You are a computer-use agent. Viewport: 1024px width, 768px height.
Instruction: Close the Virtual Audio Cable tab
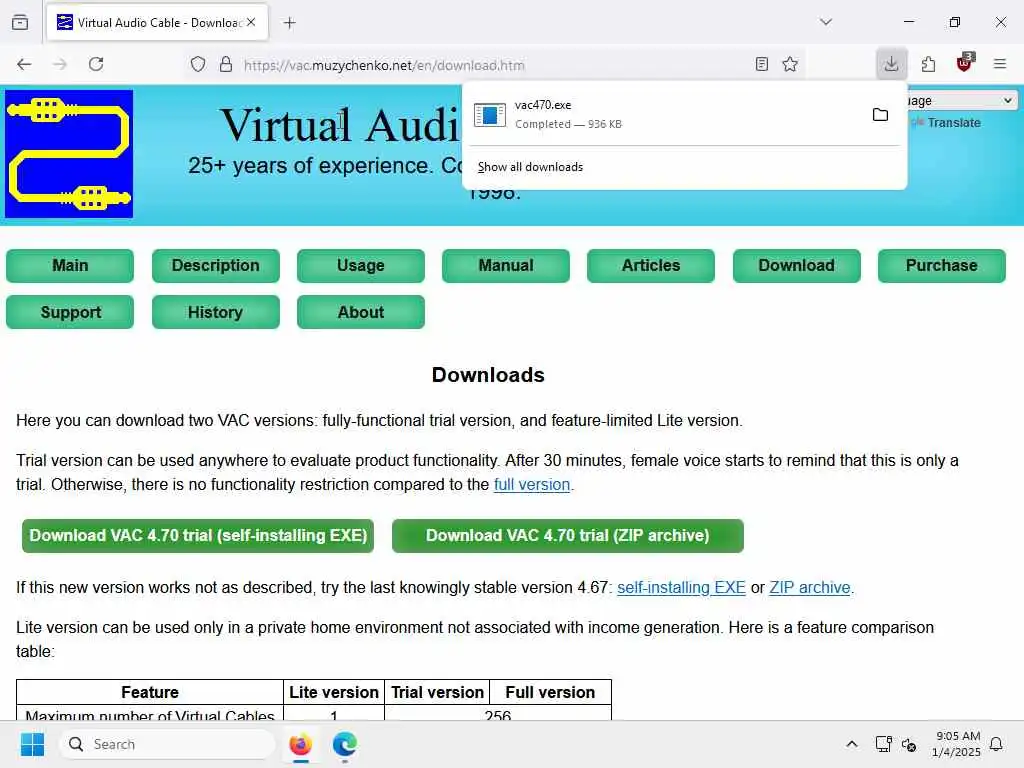pos(251,22)
